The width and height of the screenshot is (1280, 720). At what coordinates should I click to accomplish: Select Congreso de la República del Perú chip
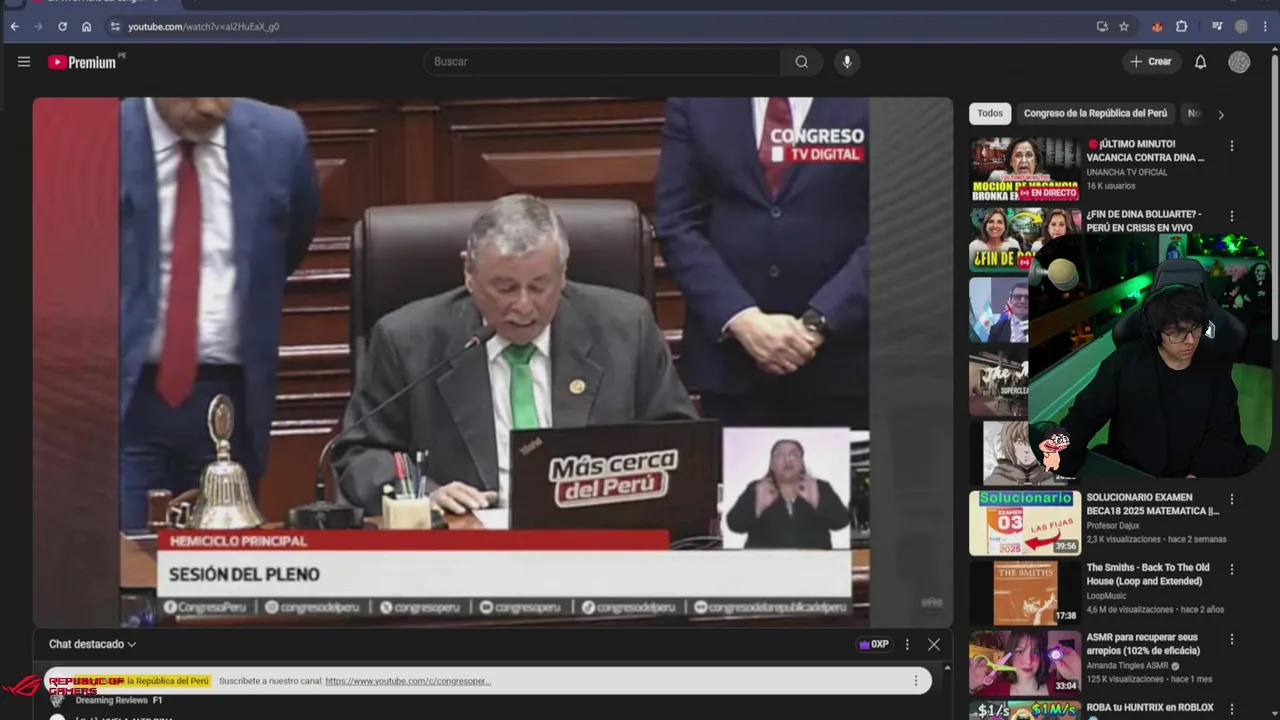click(x=1095, y=114)
